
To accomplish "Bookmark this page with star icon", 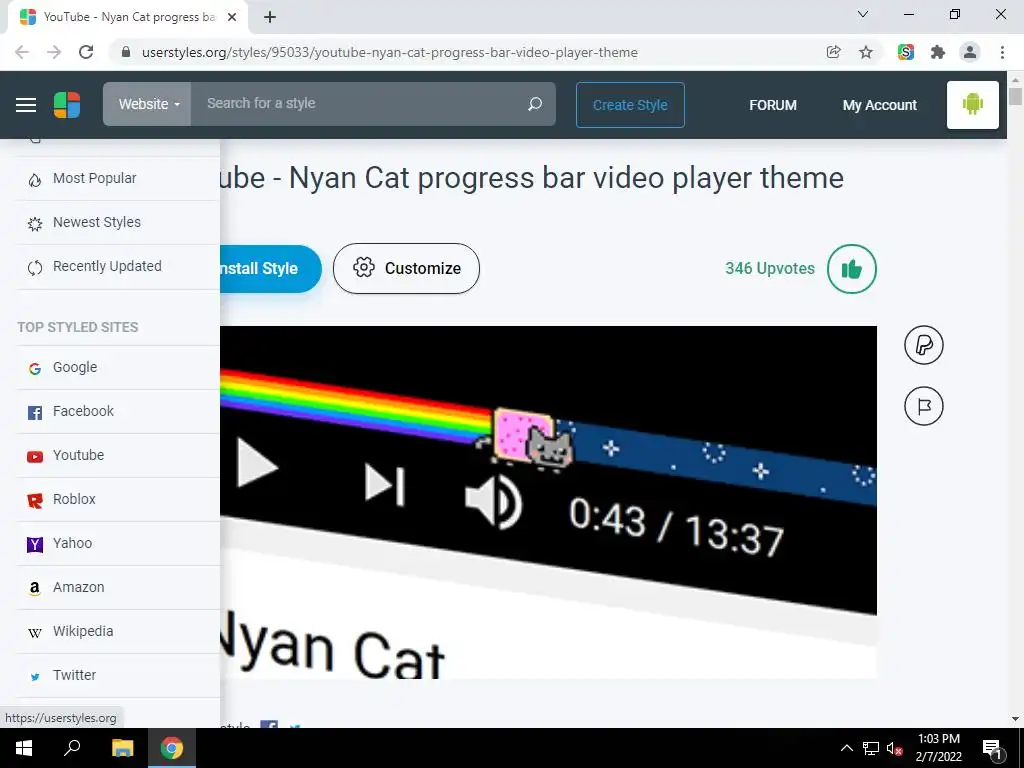I will (866, 52).
